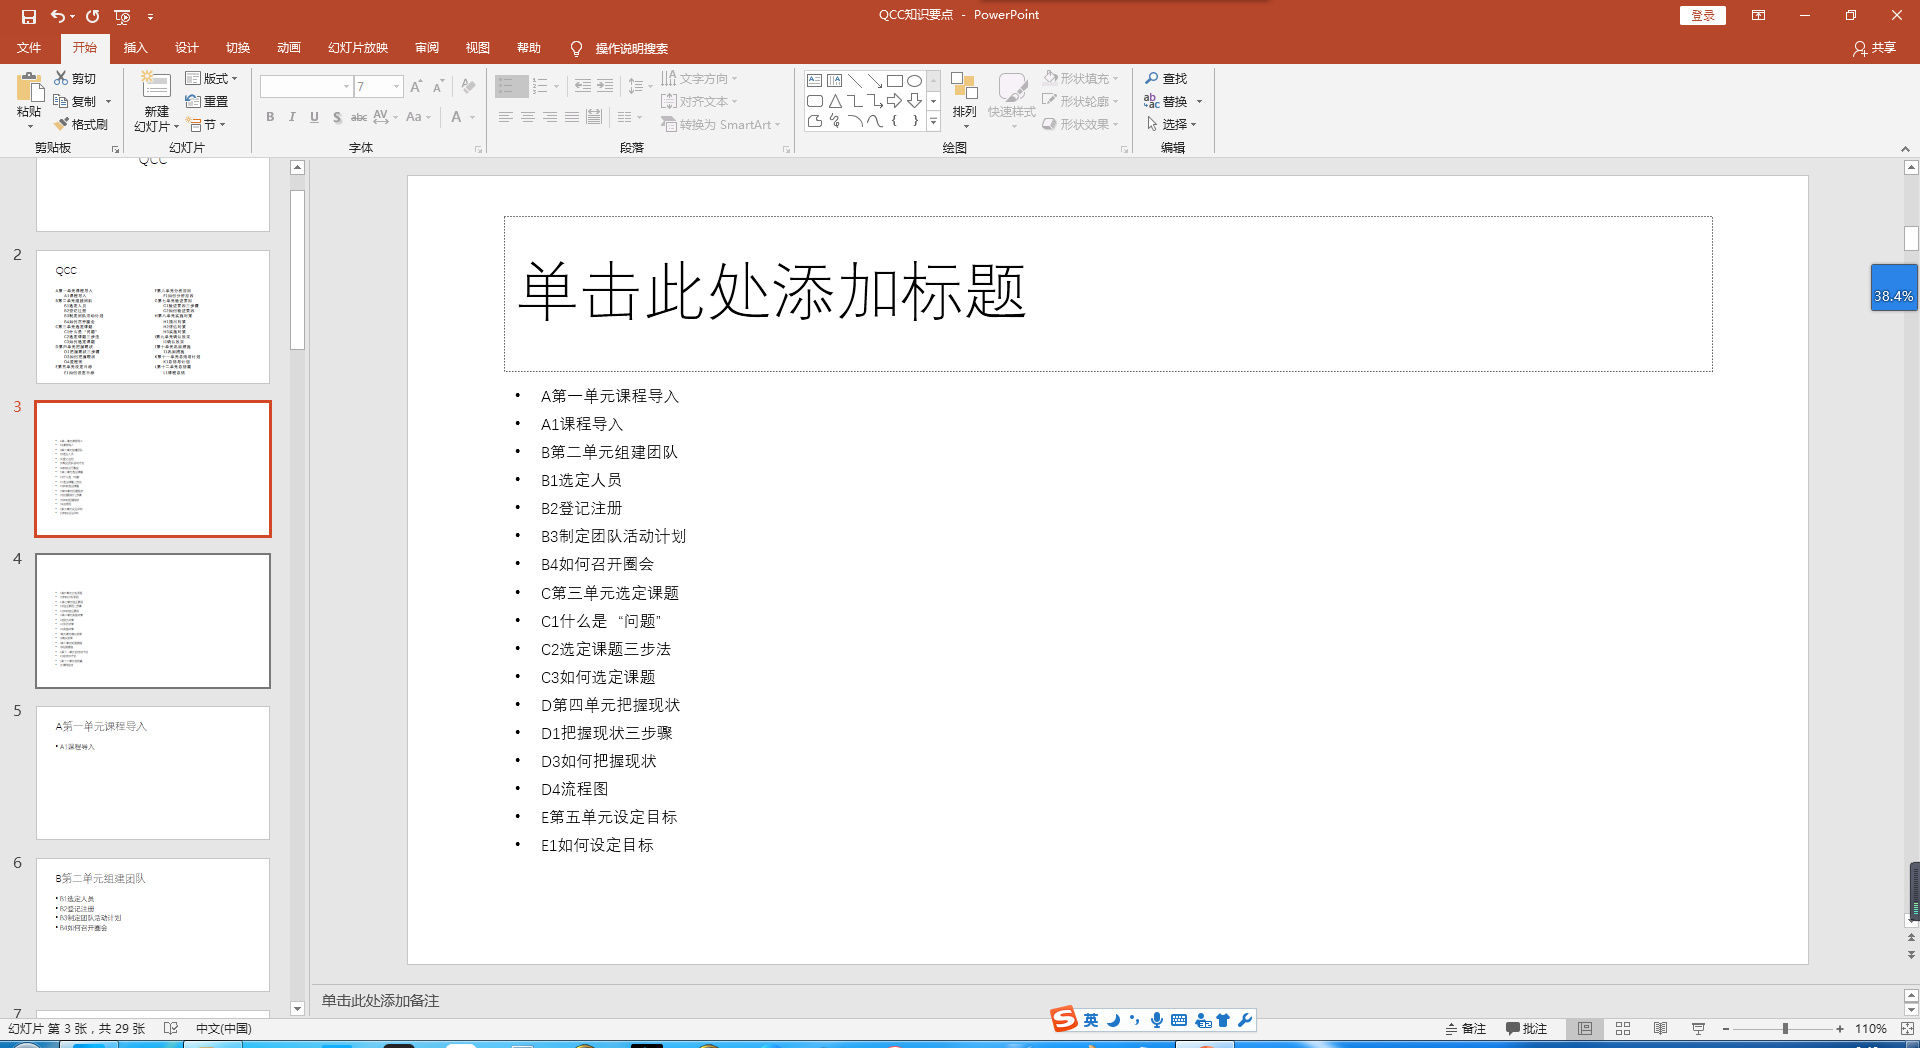The width and height of the screenshot is (1920, 1048).
Task: Open the Replace (替换) dropdown arrow
Action: pyautogui.click(x=1199, y=101)
